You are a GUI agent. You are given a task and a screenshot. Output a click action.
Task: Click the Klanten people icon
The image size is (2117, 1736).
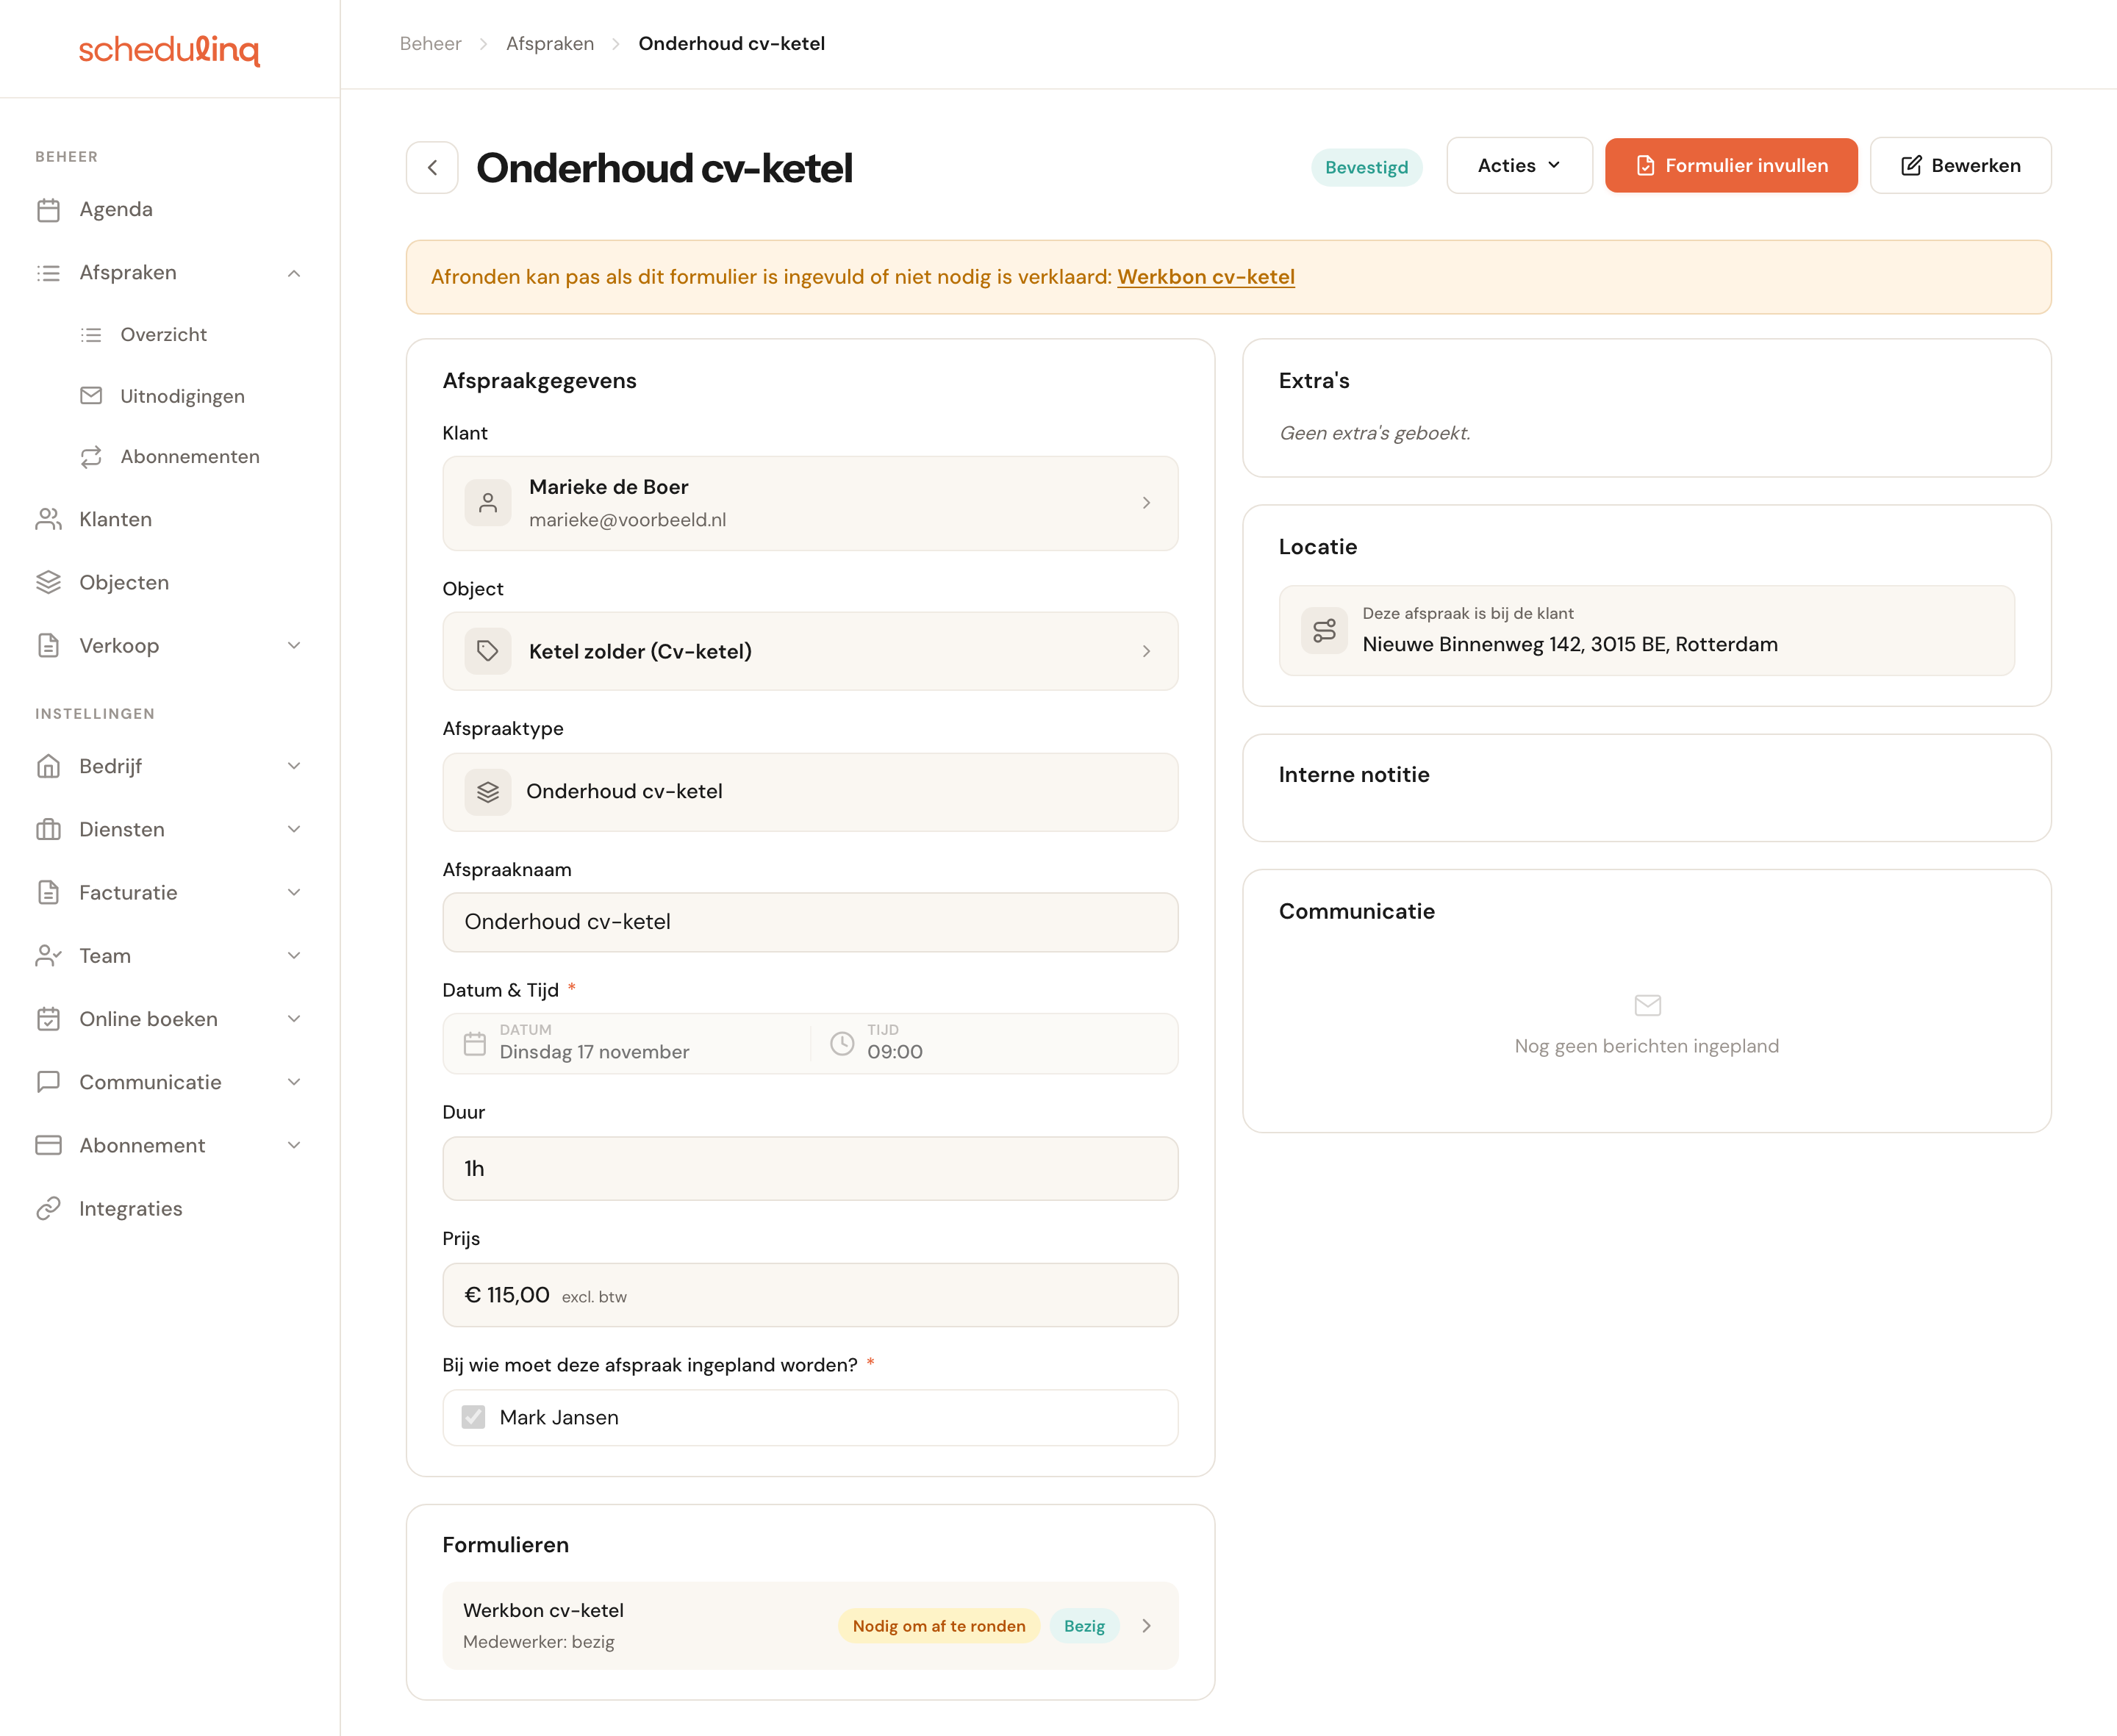(48, 519)
